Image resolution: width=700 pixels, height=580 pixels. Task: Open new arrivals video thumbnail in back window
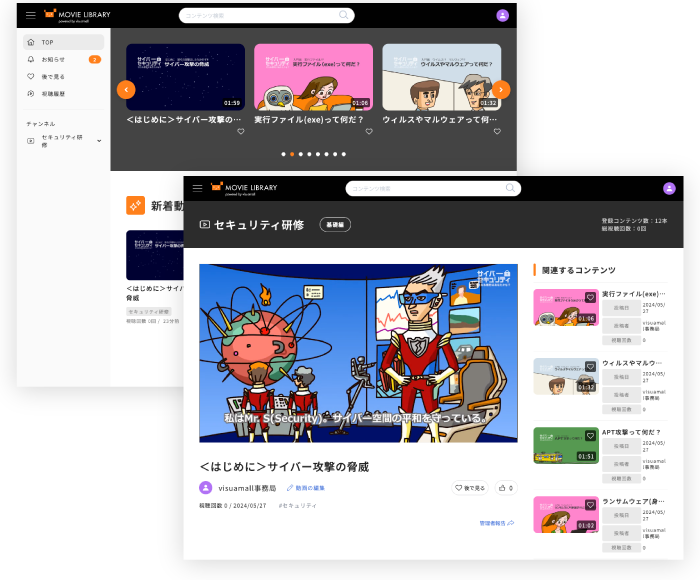pos(155,255)
